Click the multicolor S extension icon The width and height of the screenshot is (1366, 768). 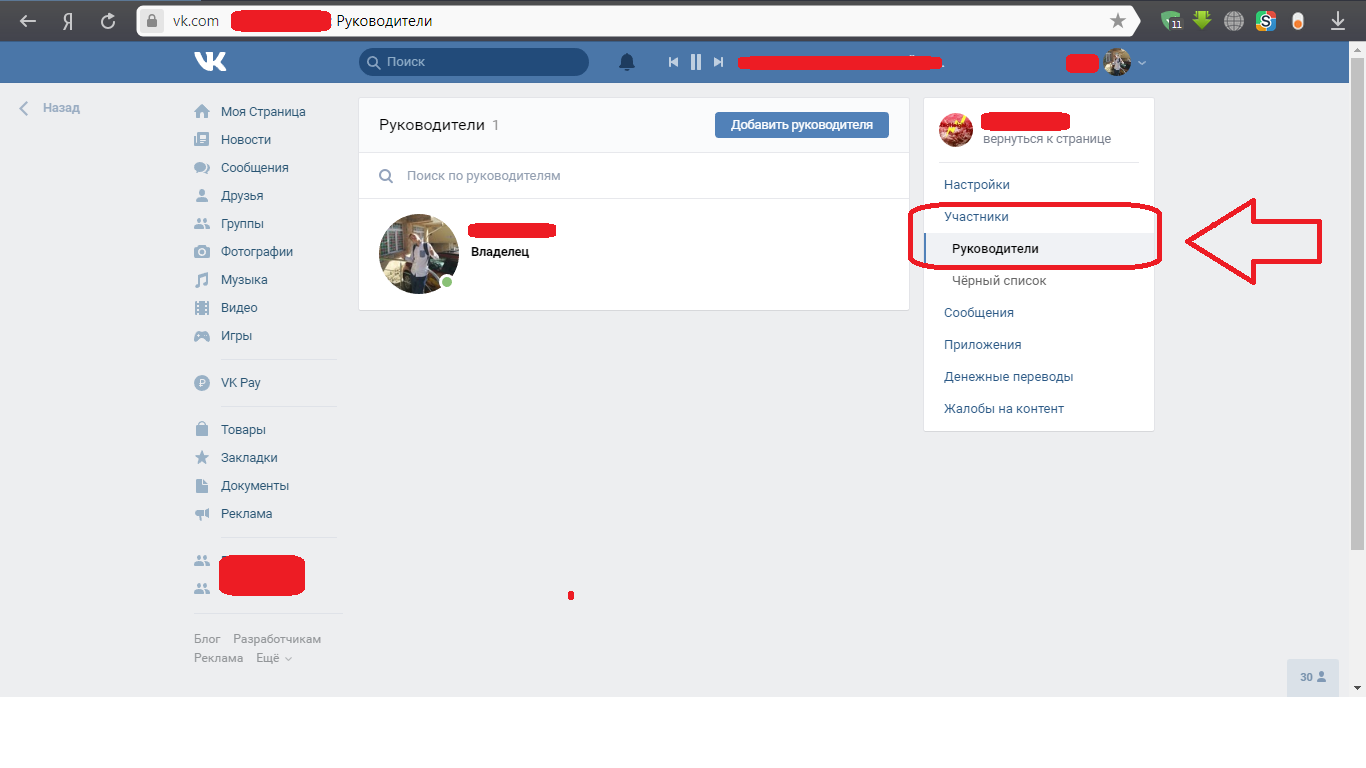(x=1266, y=20)
